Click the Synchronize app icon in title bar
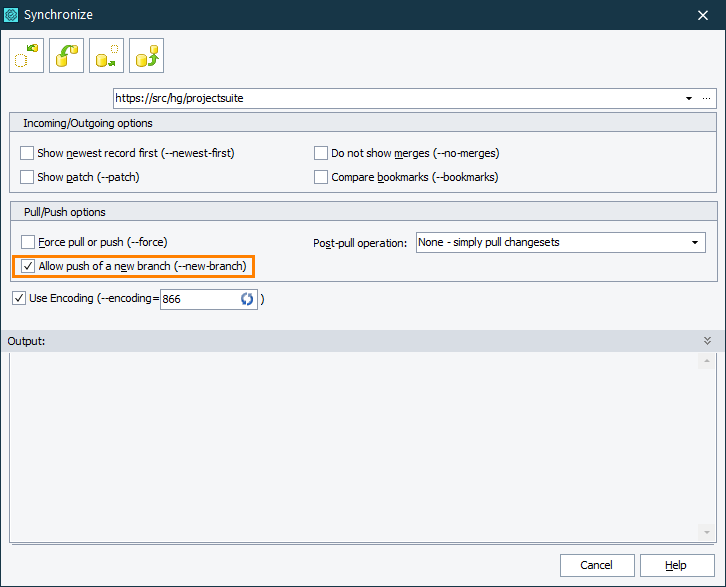 [12, 14]
